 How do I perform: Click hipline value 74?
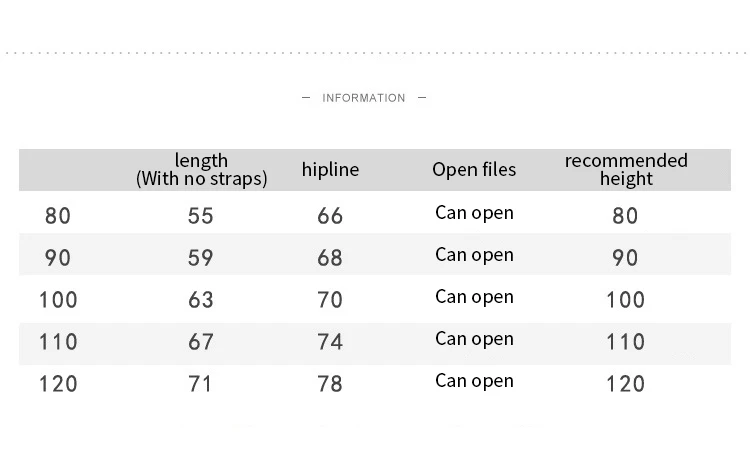[330, 342]
